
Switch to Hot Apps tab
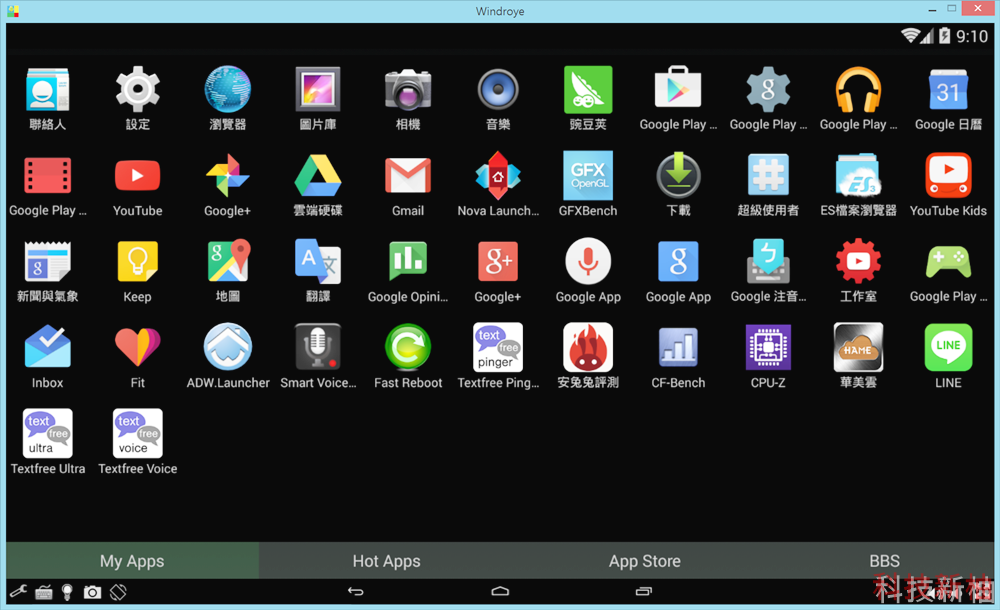point(386,561)
